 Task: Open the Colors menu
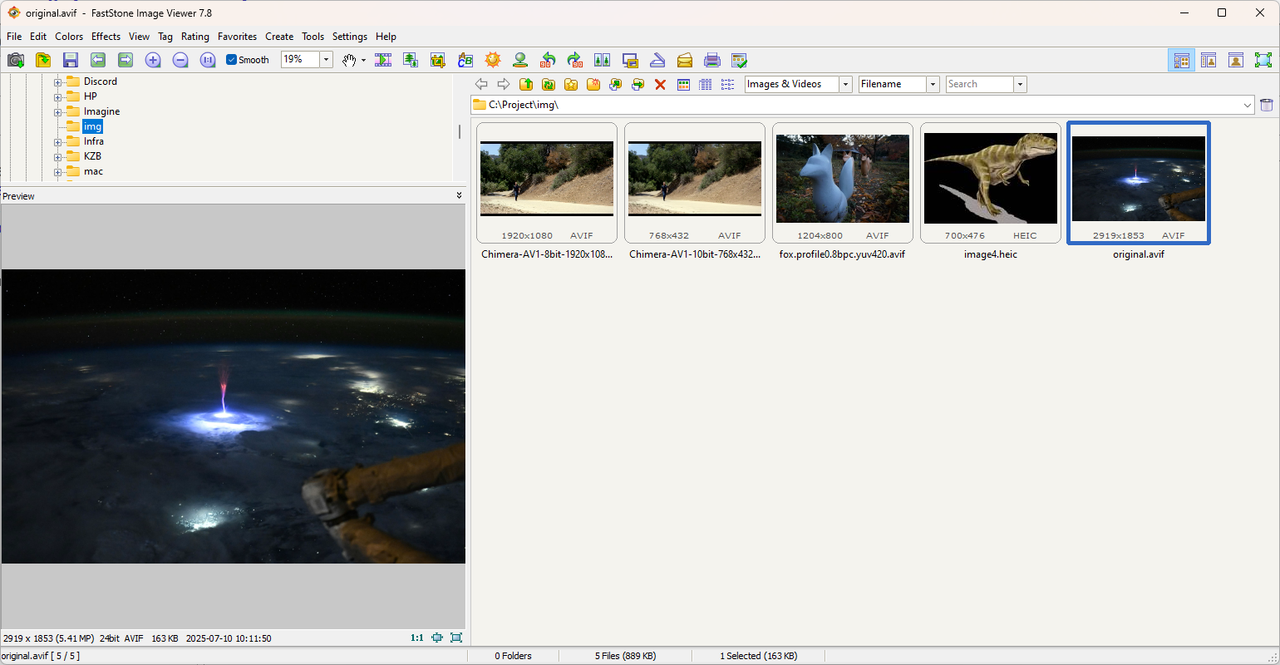(69, 37)
